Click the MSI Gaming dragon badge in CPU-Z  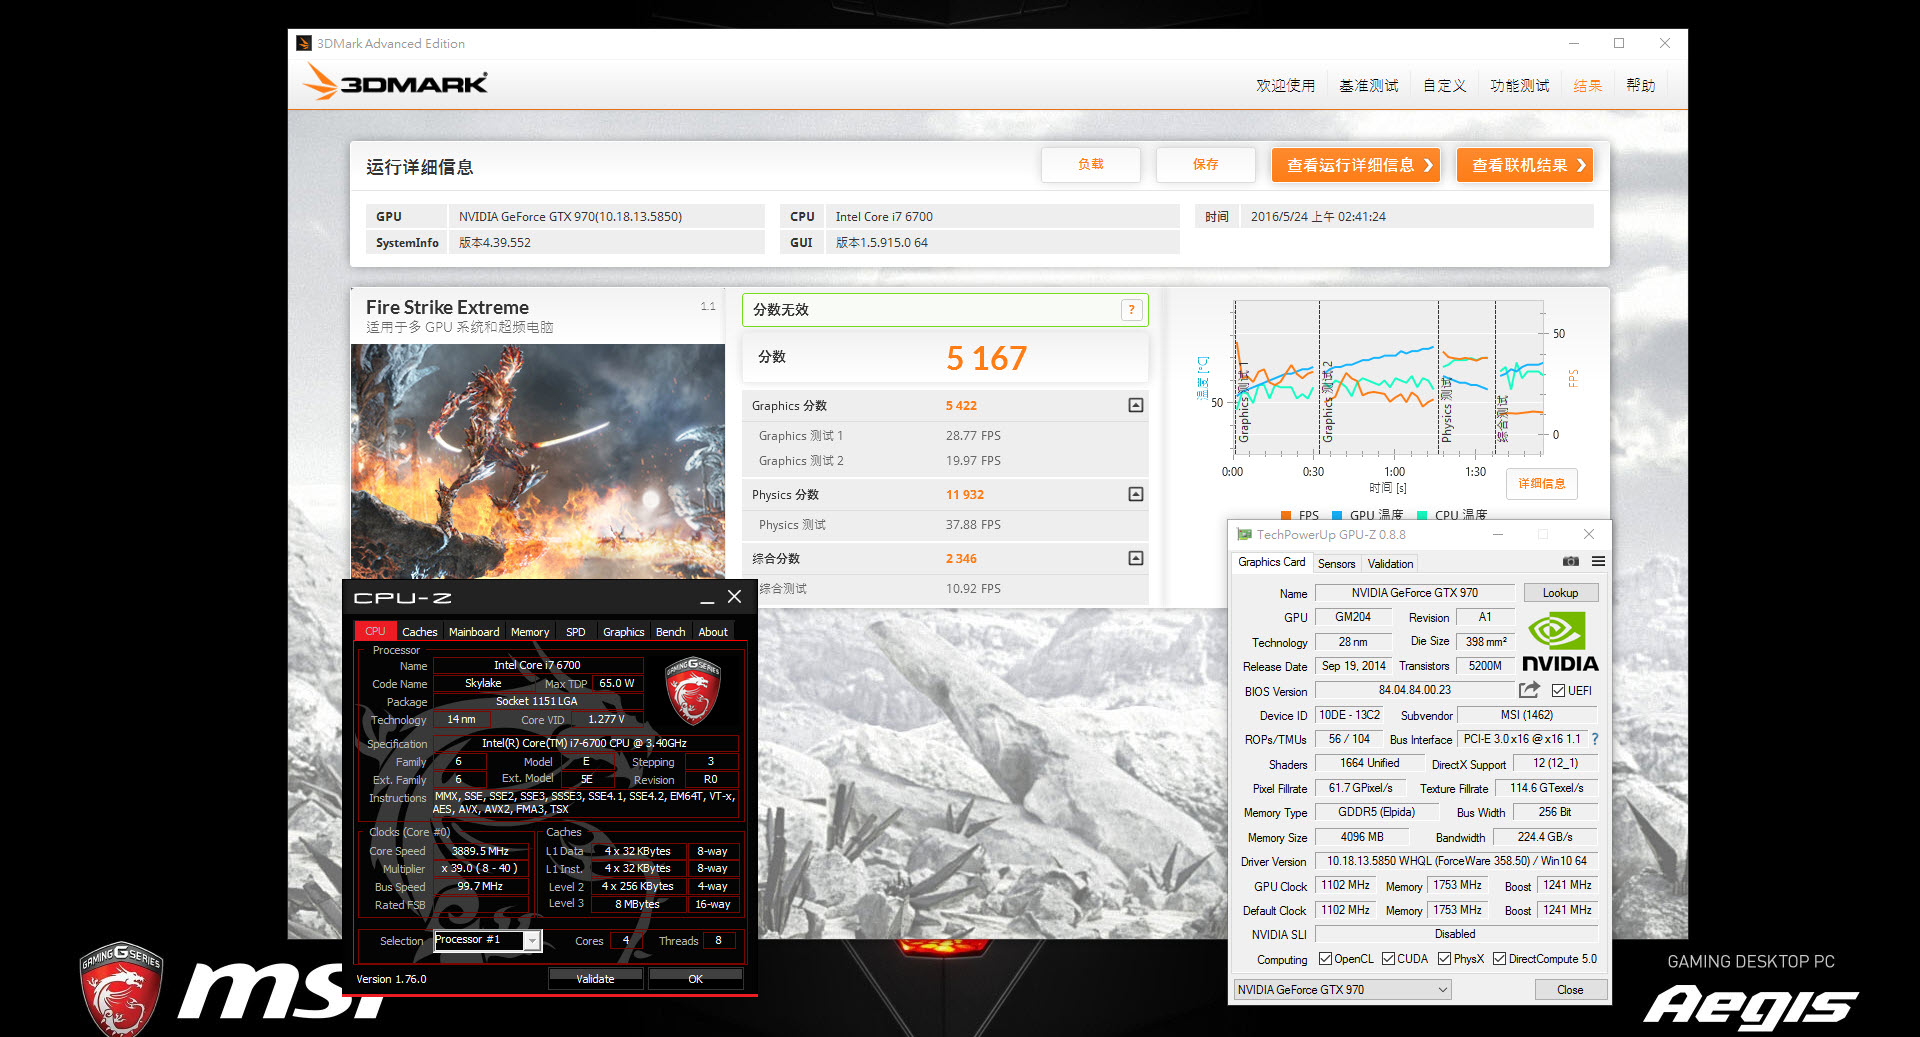click(x=692, y=690)
